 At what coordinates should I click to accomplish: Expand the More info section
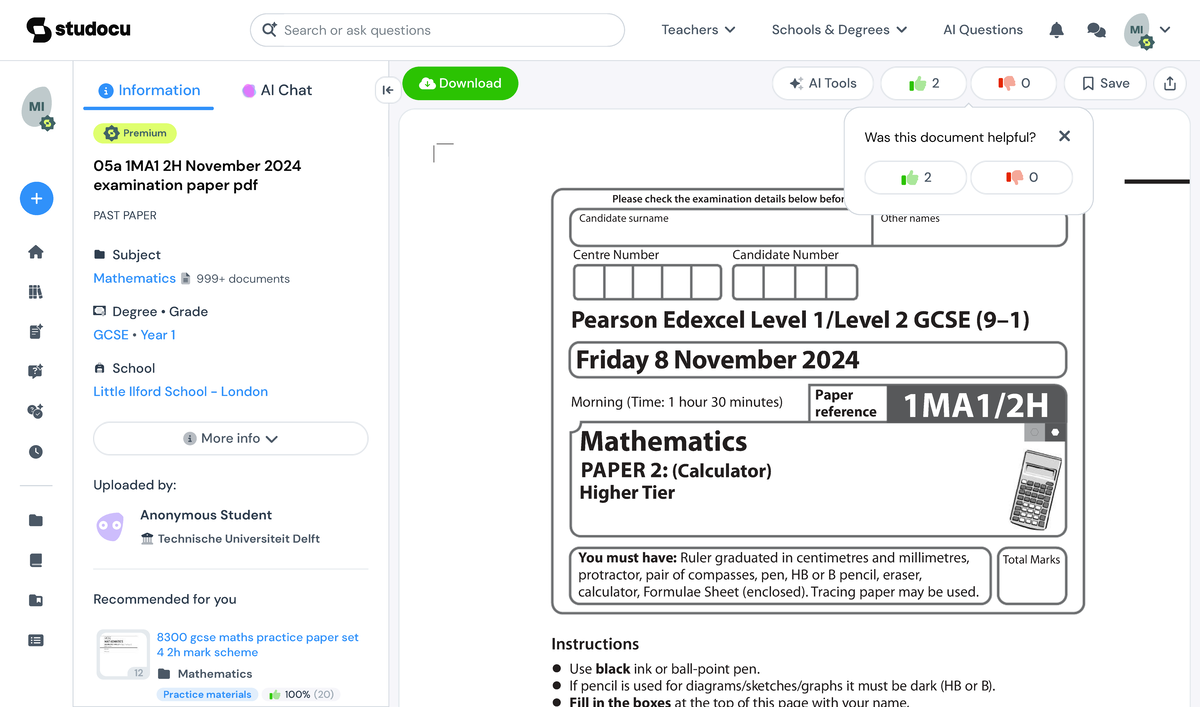(x=230, y=438)
